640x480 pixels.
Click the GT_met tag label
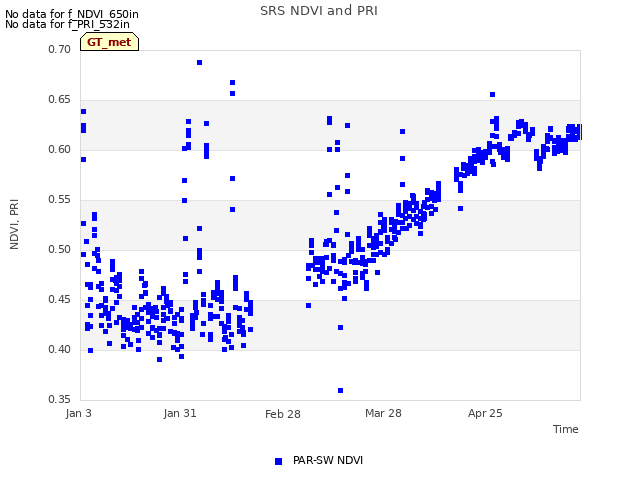109,42
